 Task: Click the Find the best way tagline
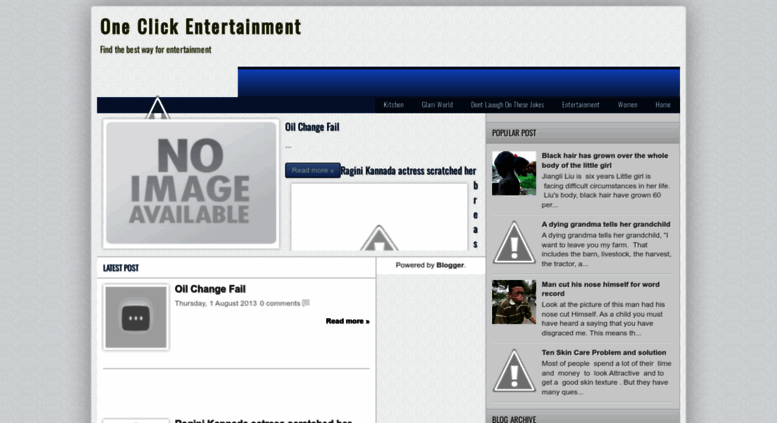click(156, 50)
